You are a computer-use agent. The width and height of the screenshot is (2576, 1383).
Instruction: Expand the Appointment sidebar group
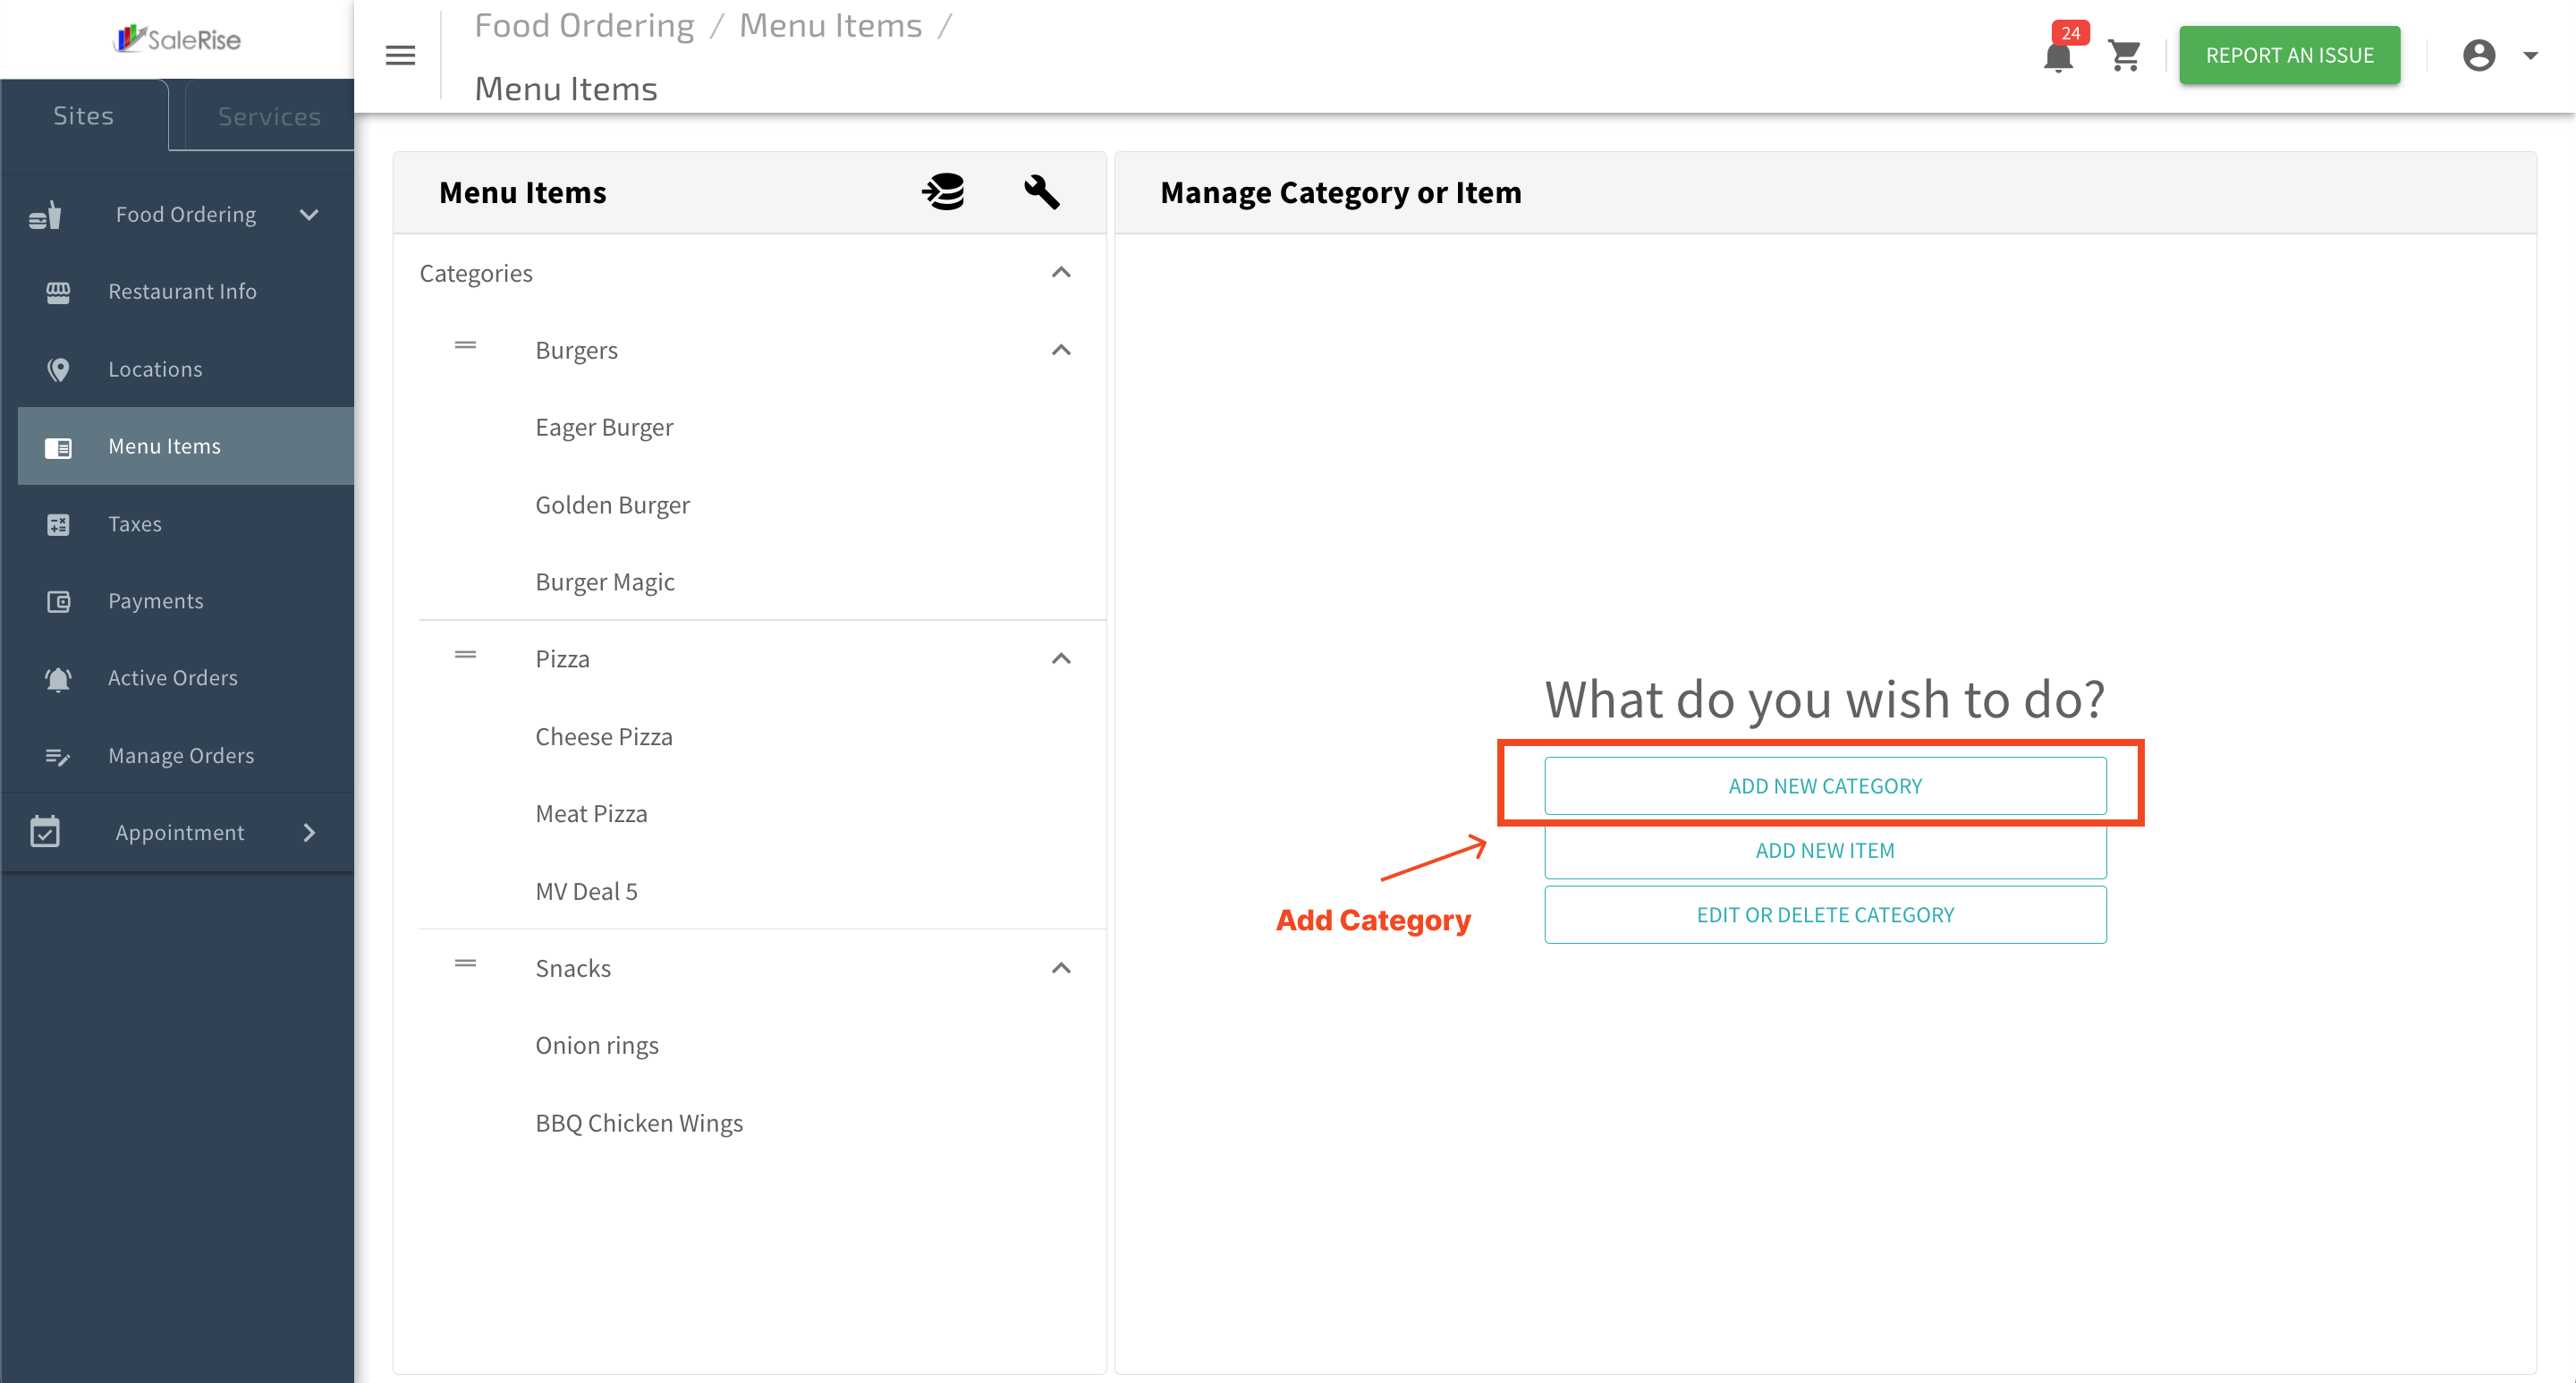pos(309,832)
